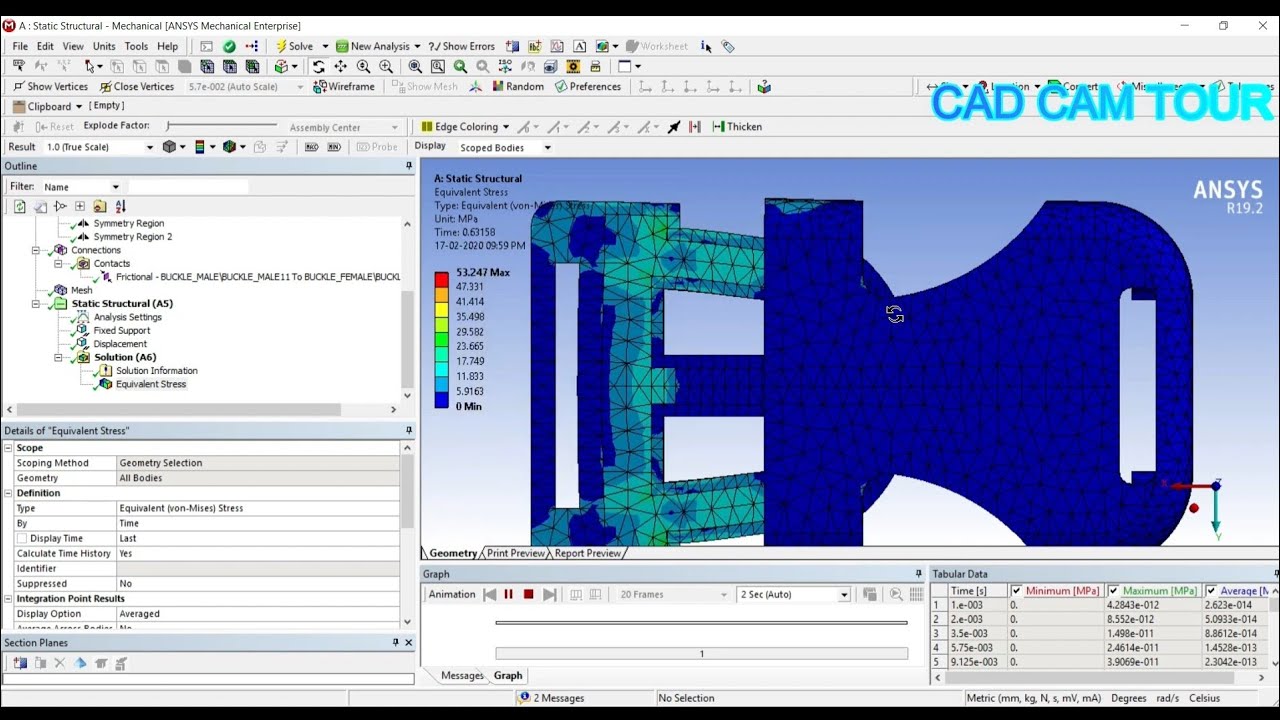Collapse the Contacts tree node
The image size is (1280, 720).
pos(58,264)
